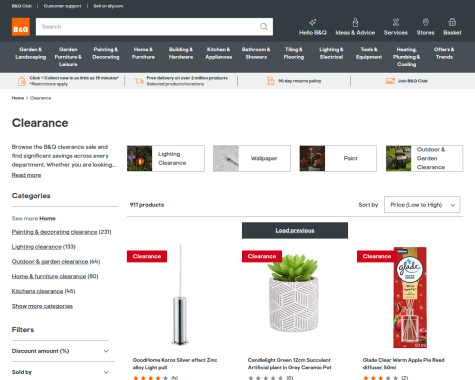Click the Load previous button
475x380 pixels.
point(295,230)
